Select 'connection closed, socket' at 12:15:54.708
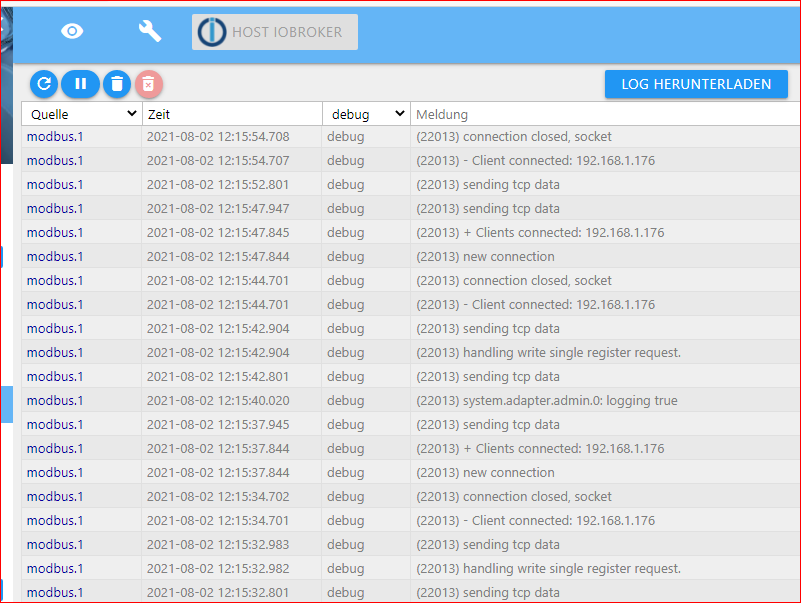 point(514,136)
